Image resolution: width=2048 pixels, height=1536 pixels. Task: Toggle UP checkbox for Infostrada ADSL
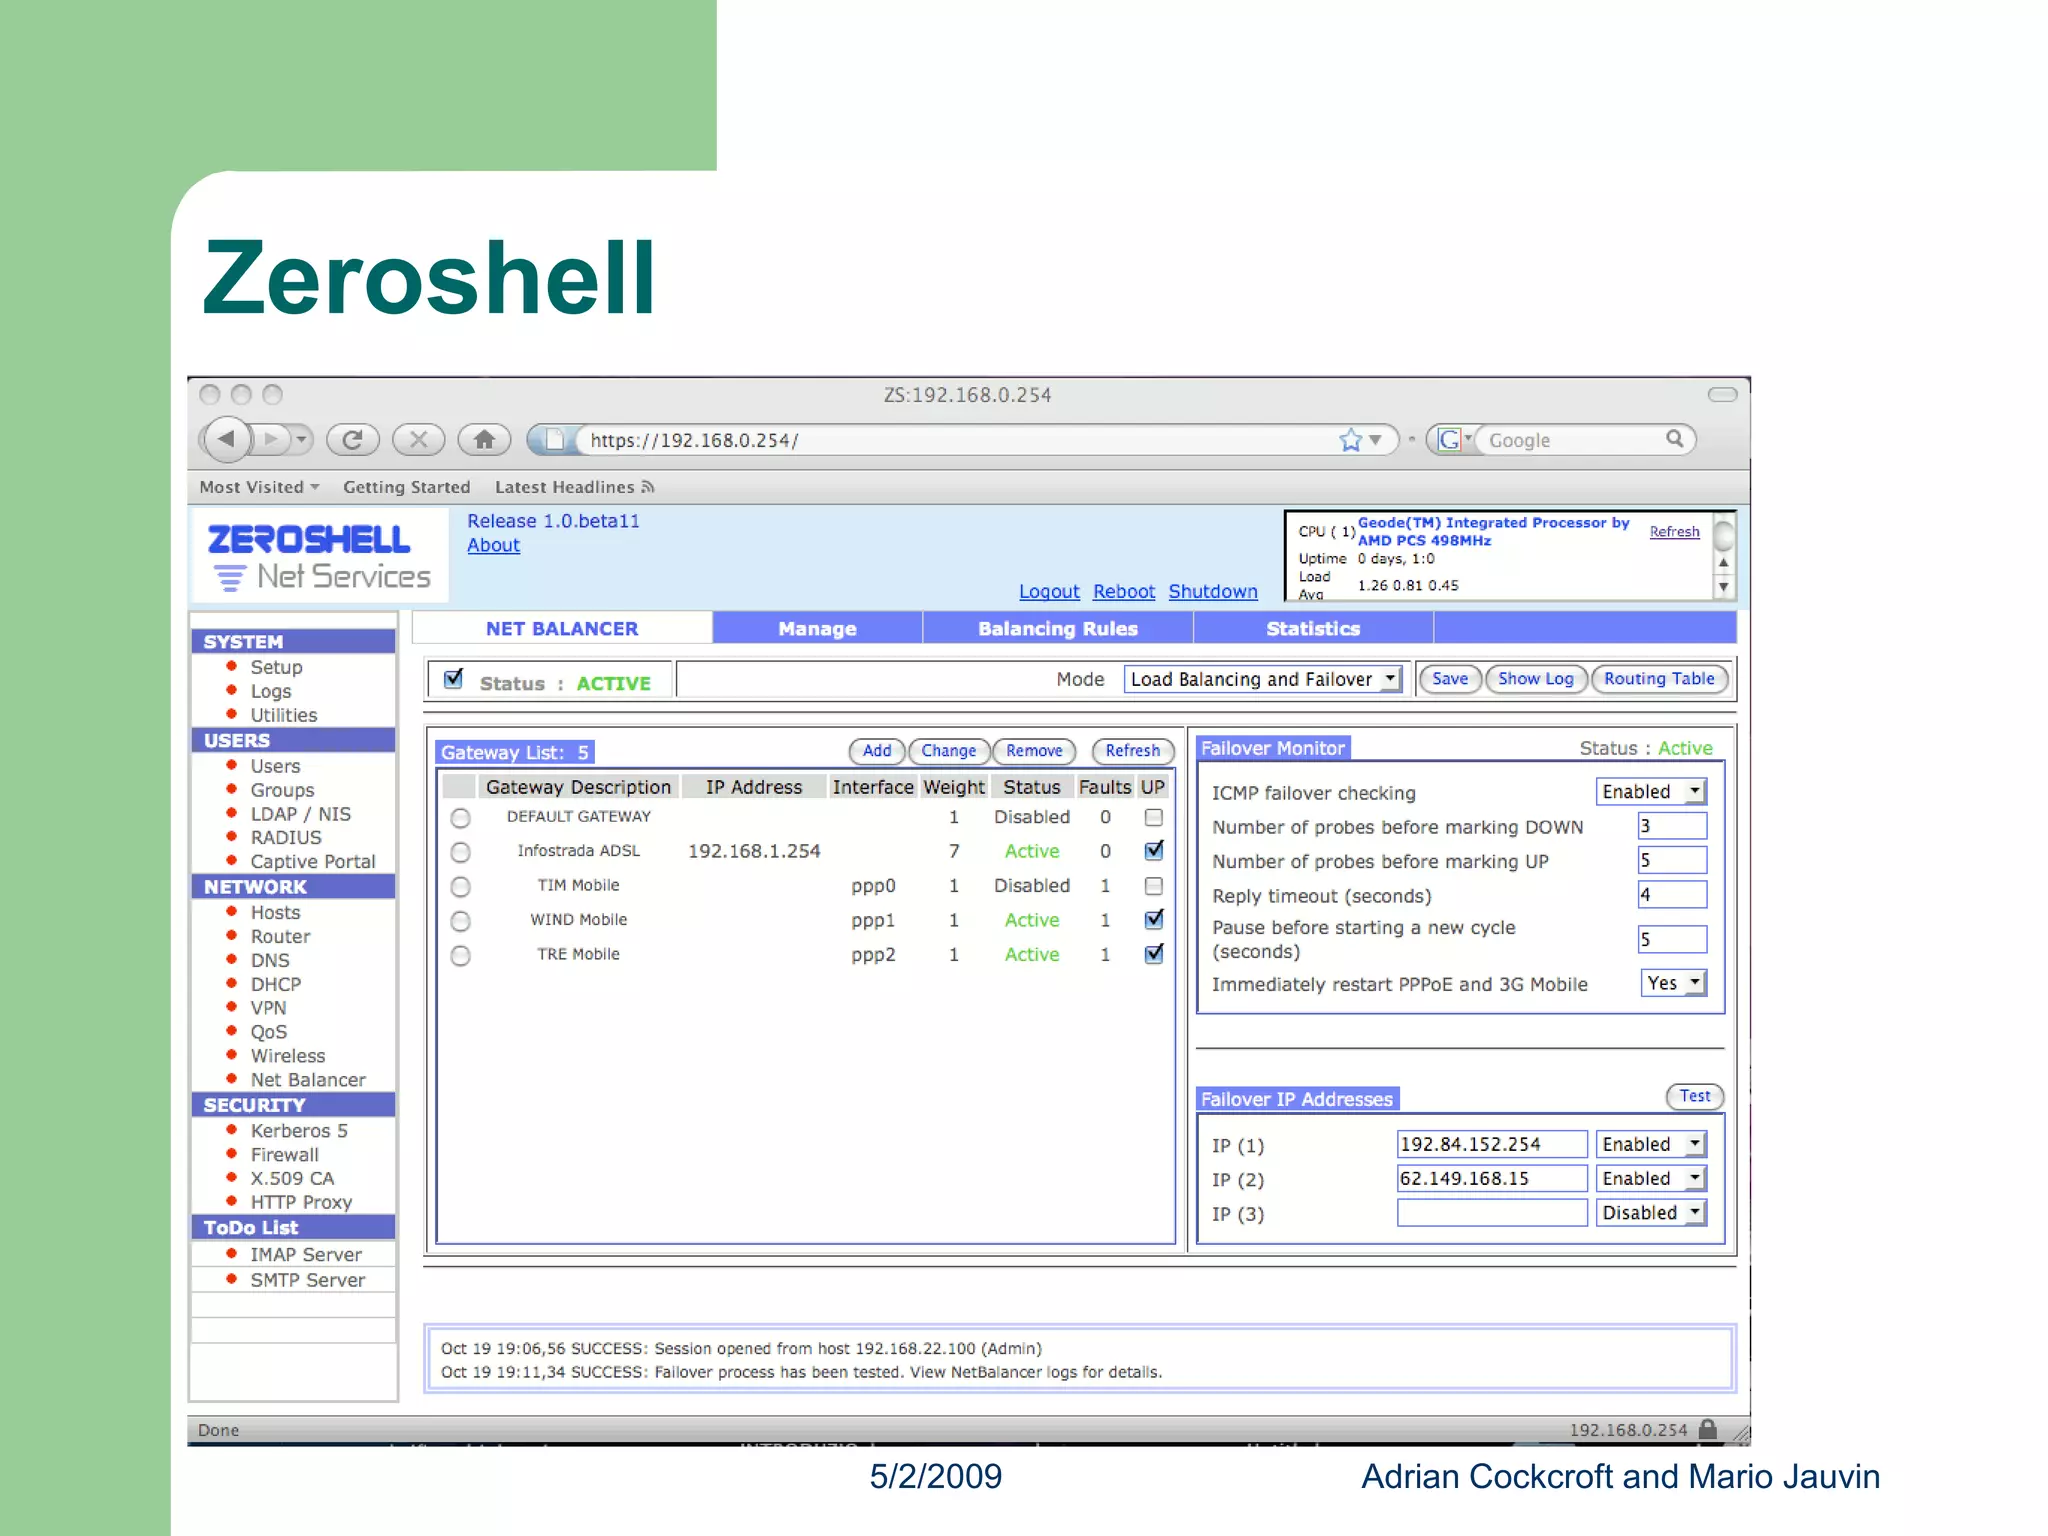click(1154, 850)
